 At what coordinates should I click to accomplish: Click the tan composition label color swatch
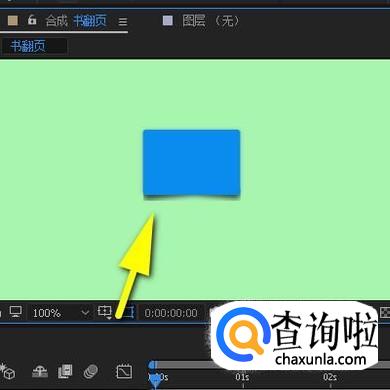[13, 20]
